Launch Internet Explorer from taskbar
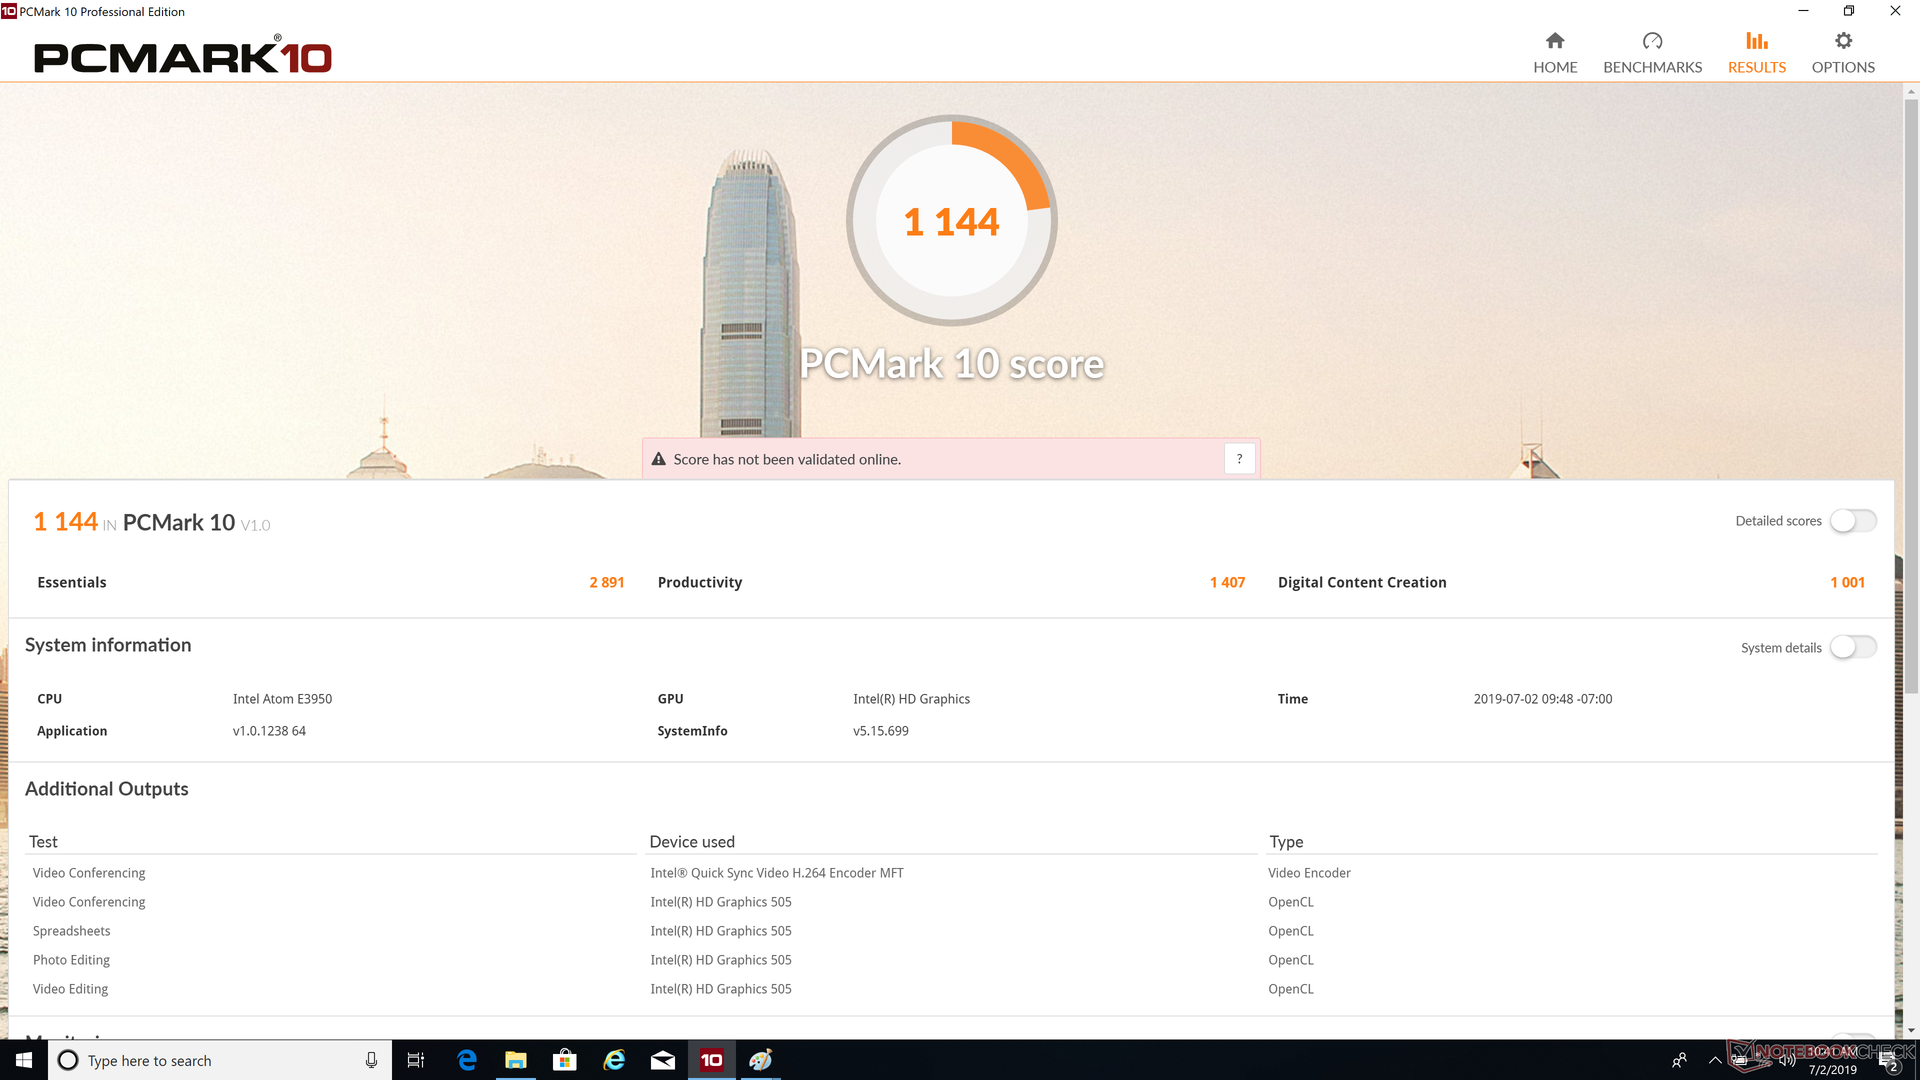 614,1060
